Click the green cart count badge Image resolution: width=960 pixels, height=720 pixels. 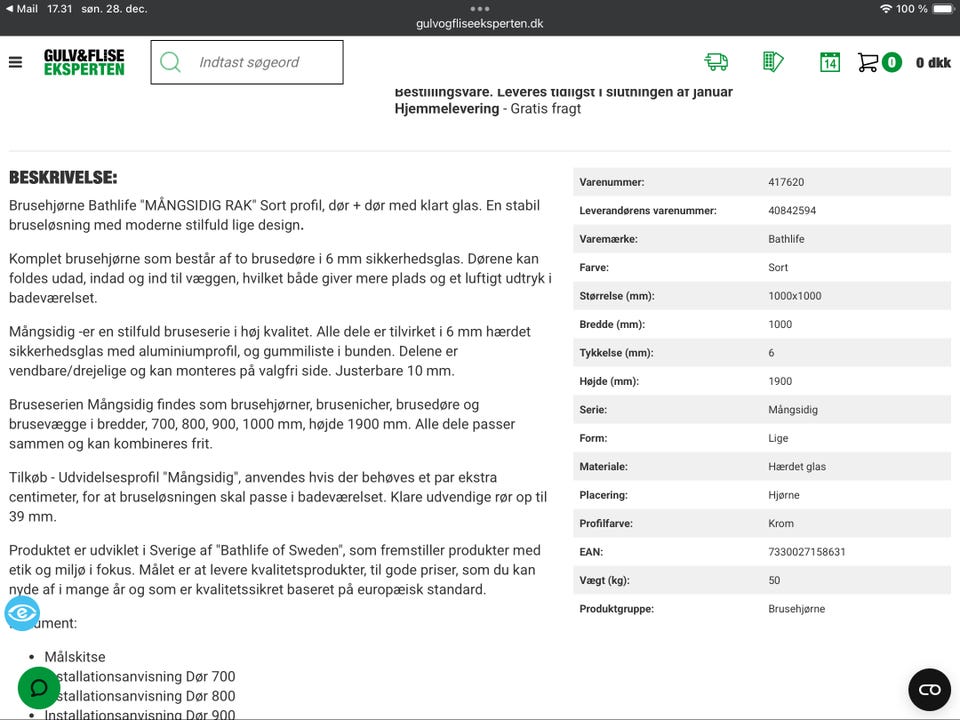[892, 62]
